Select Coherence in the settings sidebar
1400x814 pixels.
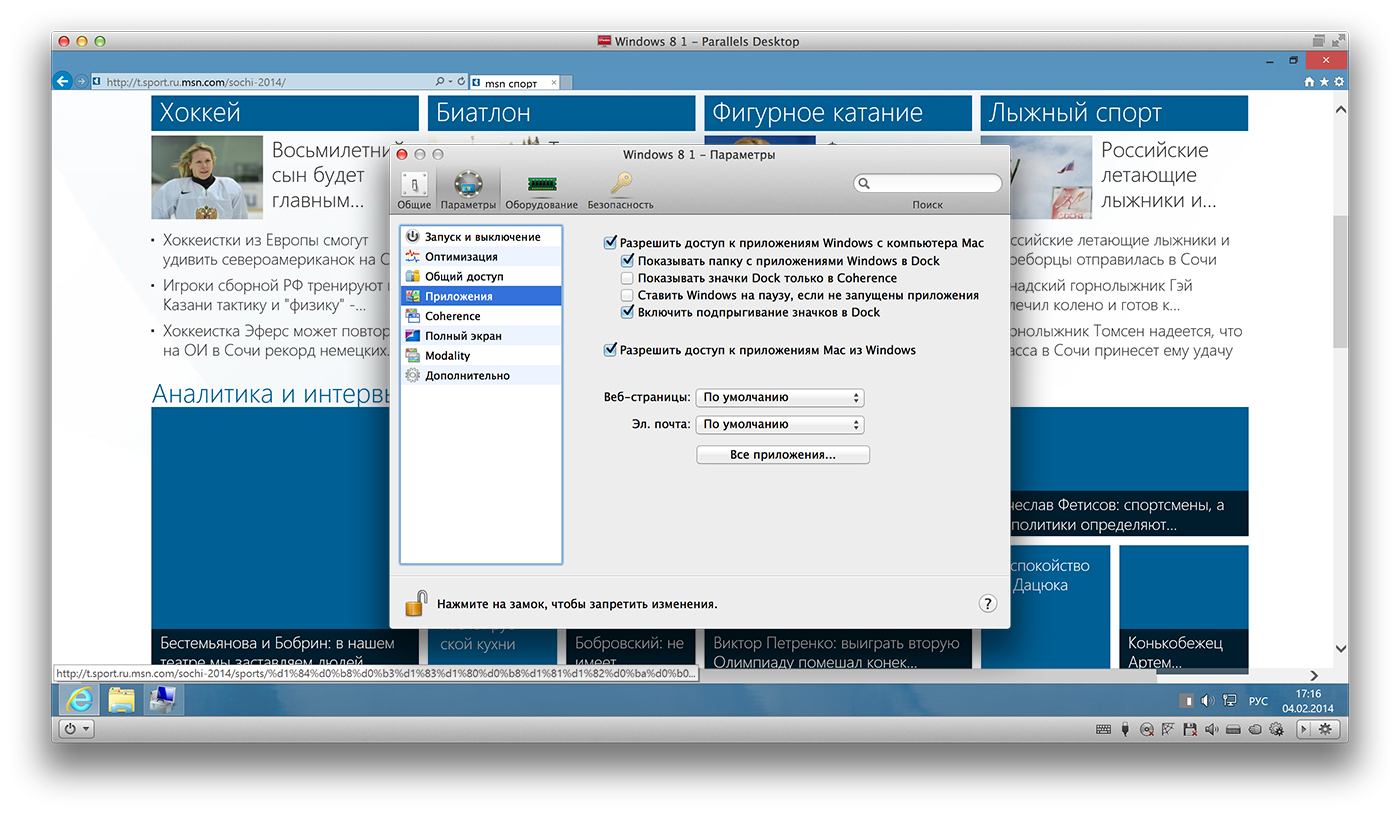[452, 316]
